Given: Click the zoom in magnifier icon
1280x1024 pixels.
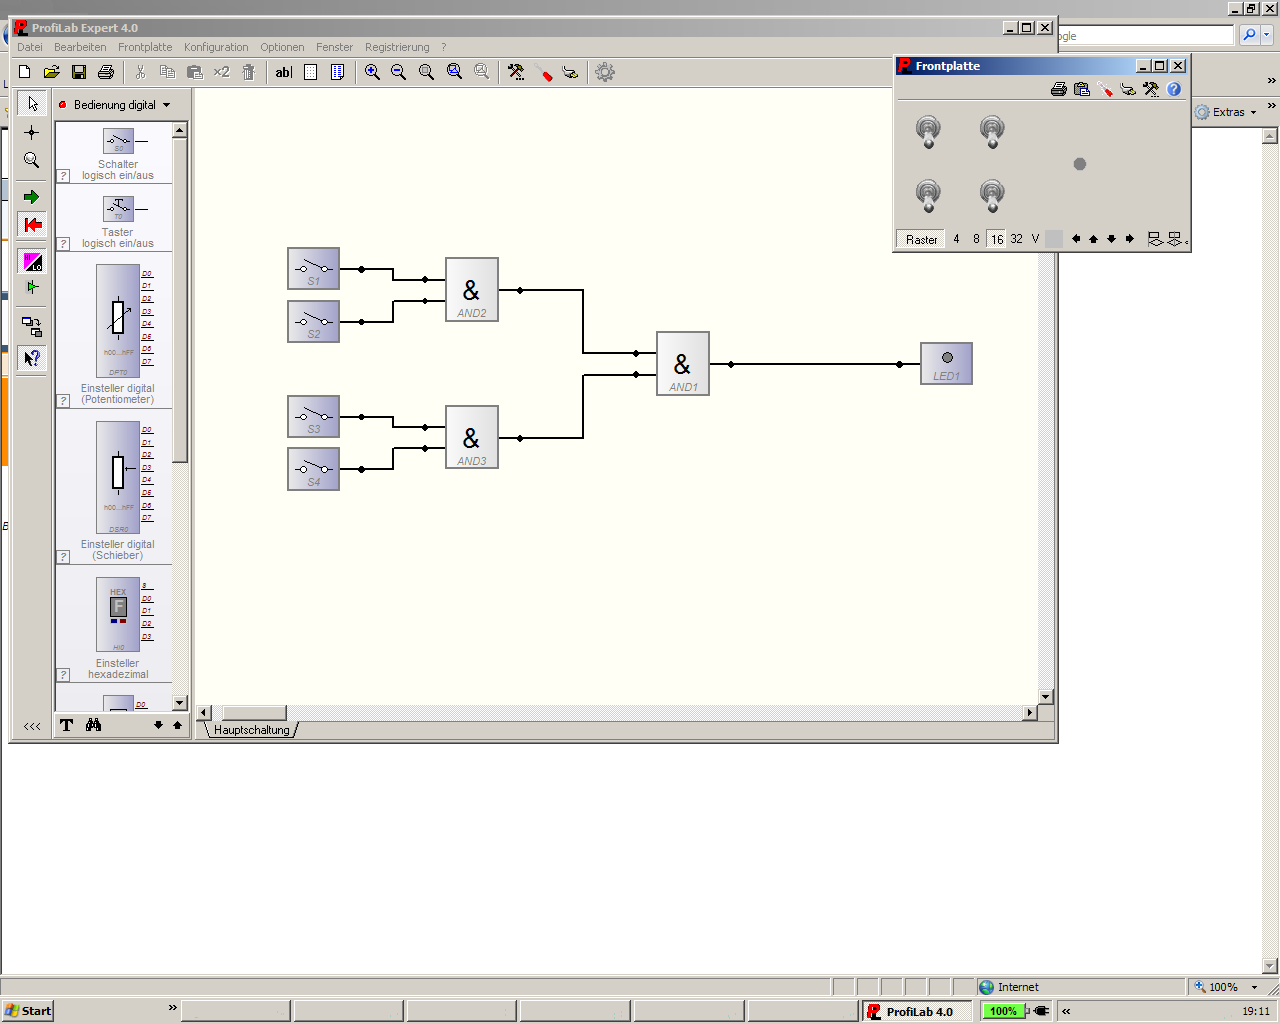Looking at the screenshot, I should [372, 72].
